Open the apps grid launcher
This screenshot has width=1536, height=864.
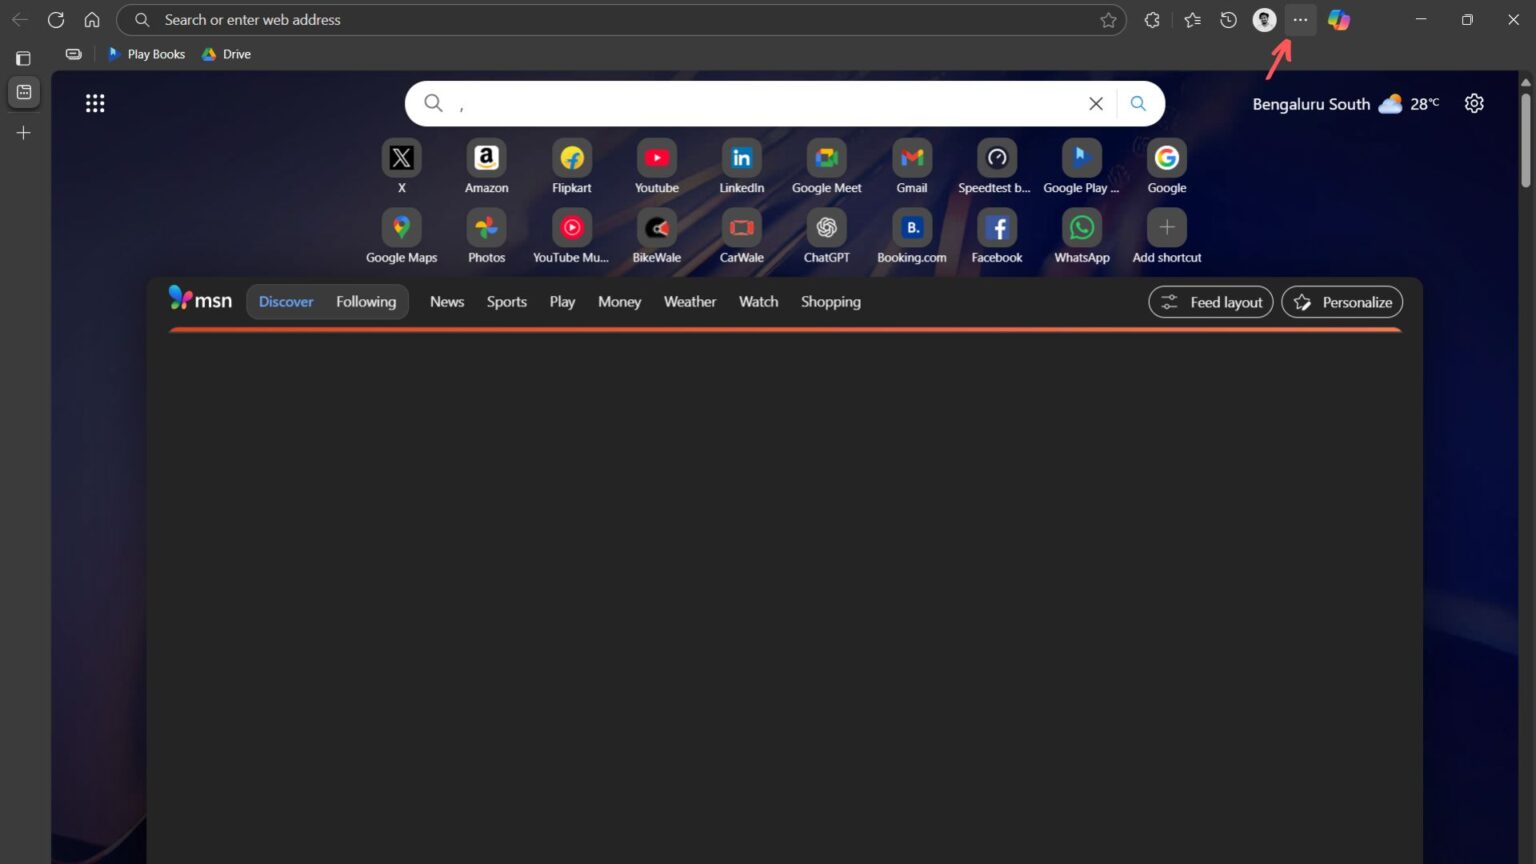(95, 103)
